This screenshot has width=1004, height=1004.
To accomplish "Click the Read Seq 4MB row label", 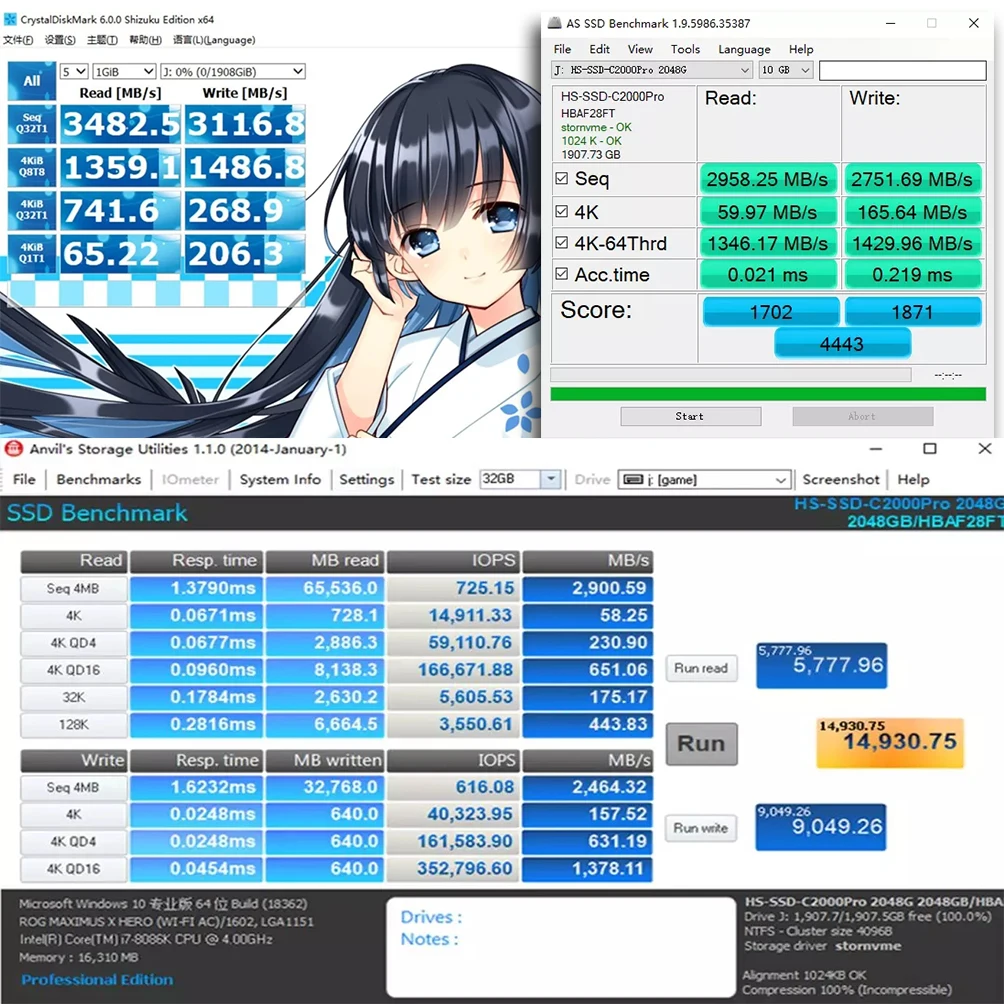I will (74, 588).
